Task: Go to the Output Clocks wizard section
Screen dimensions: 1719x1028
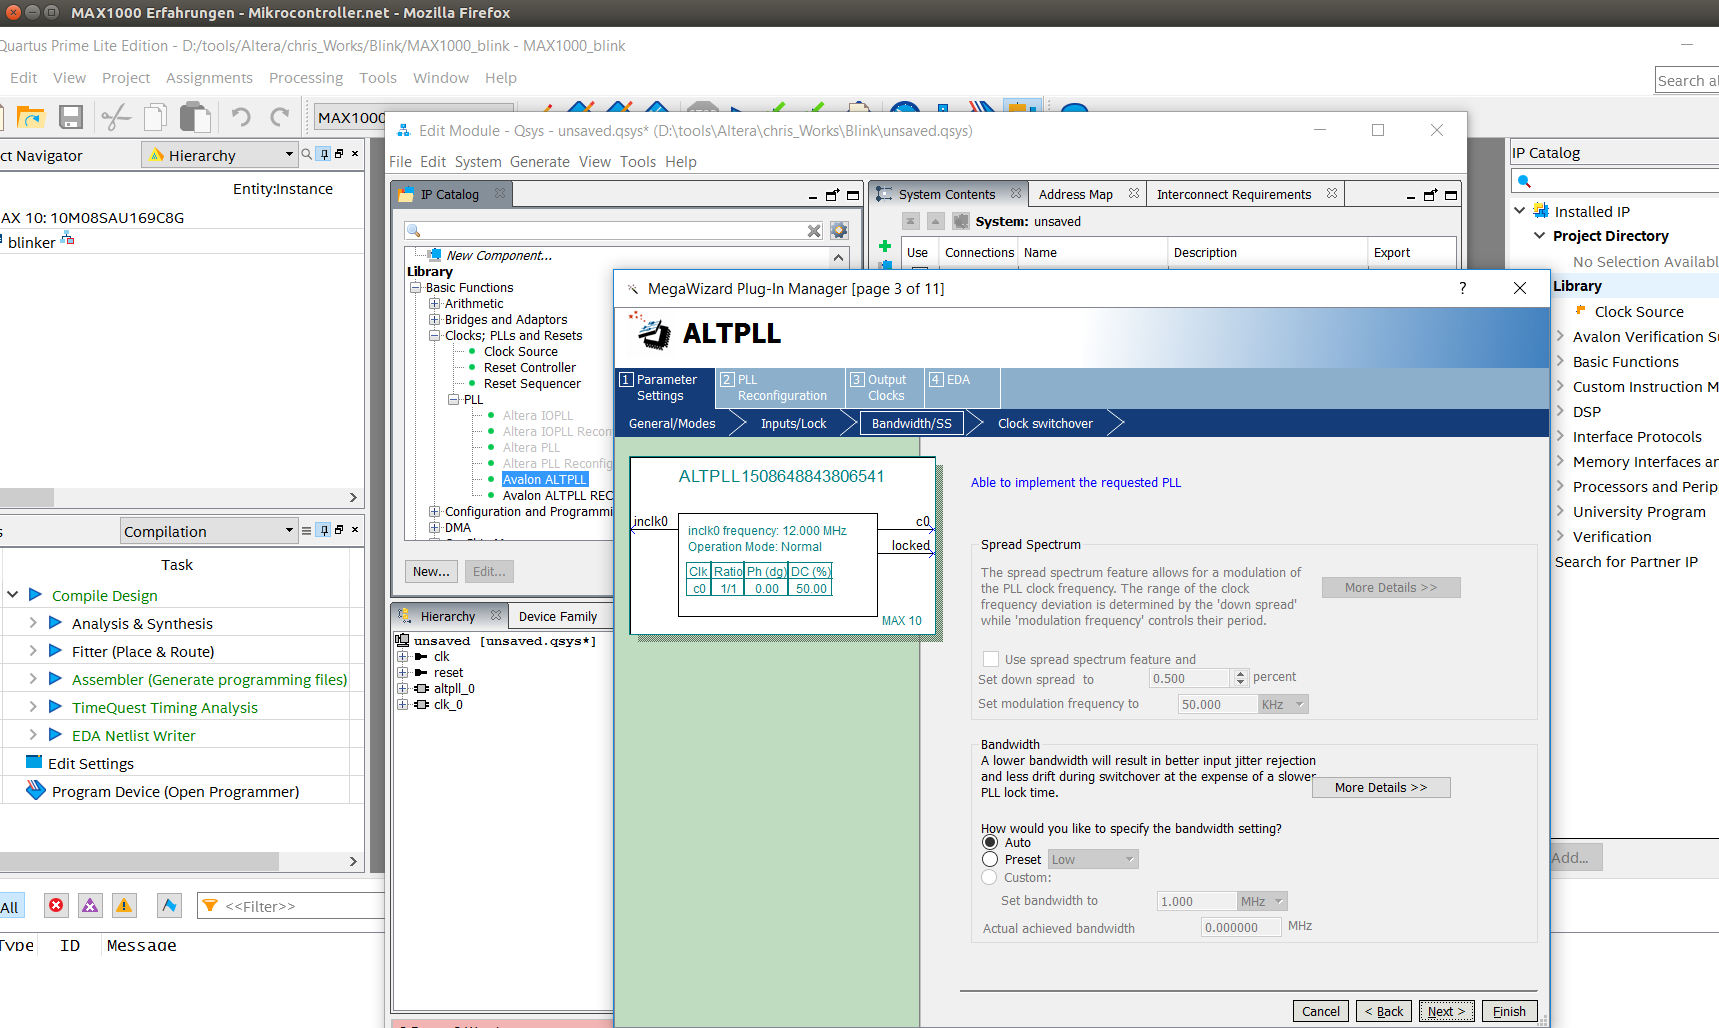Action: (x=884, y=387)
